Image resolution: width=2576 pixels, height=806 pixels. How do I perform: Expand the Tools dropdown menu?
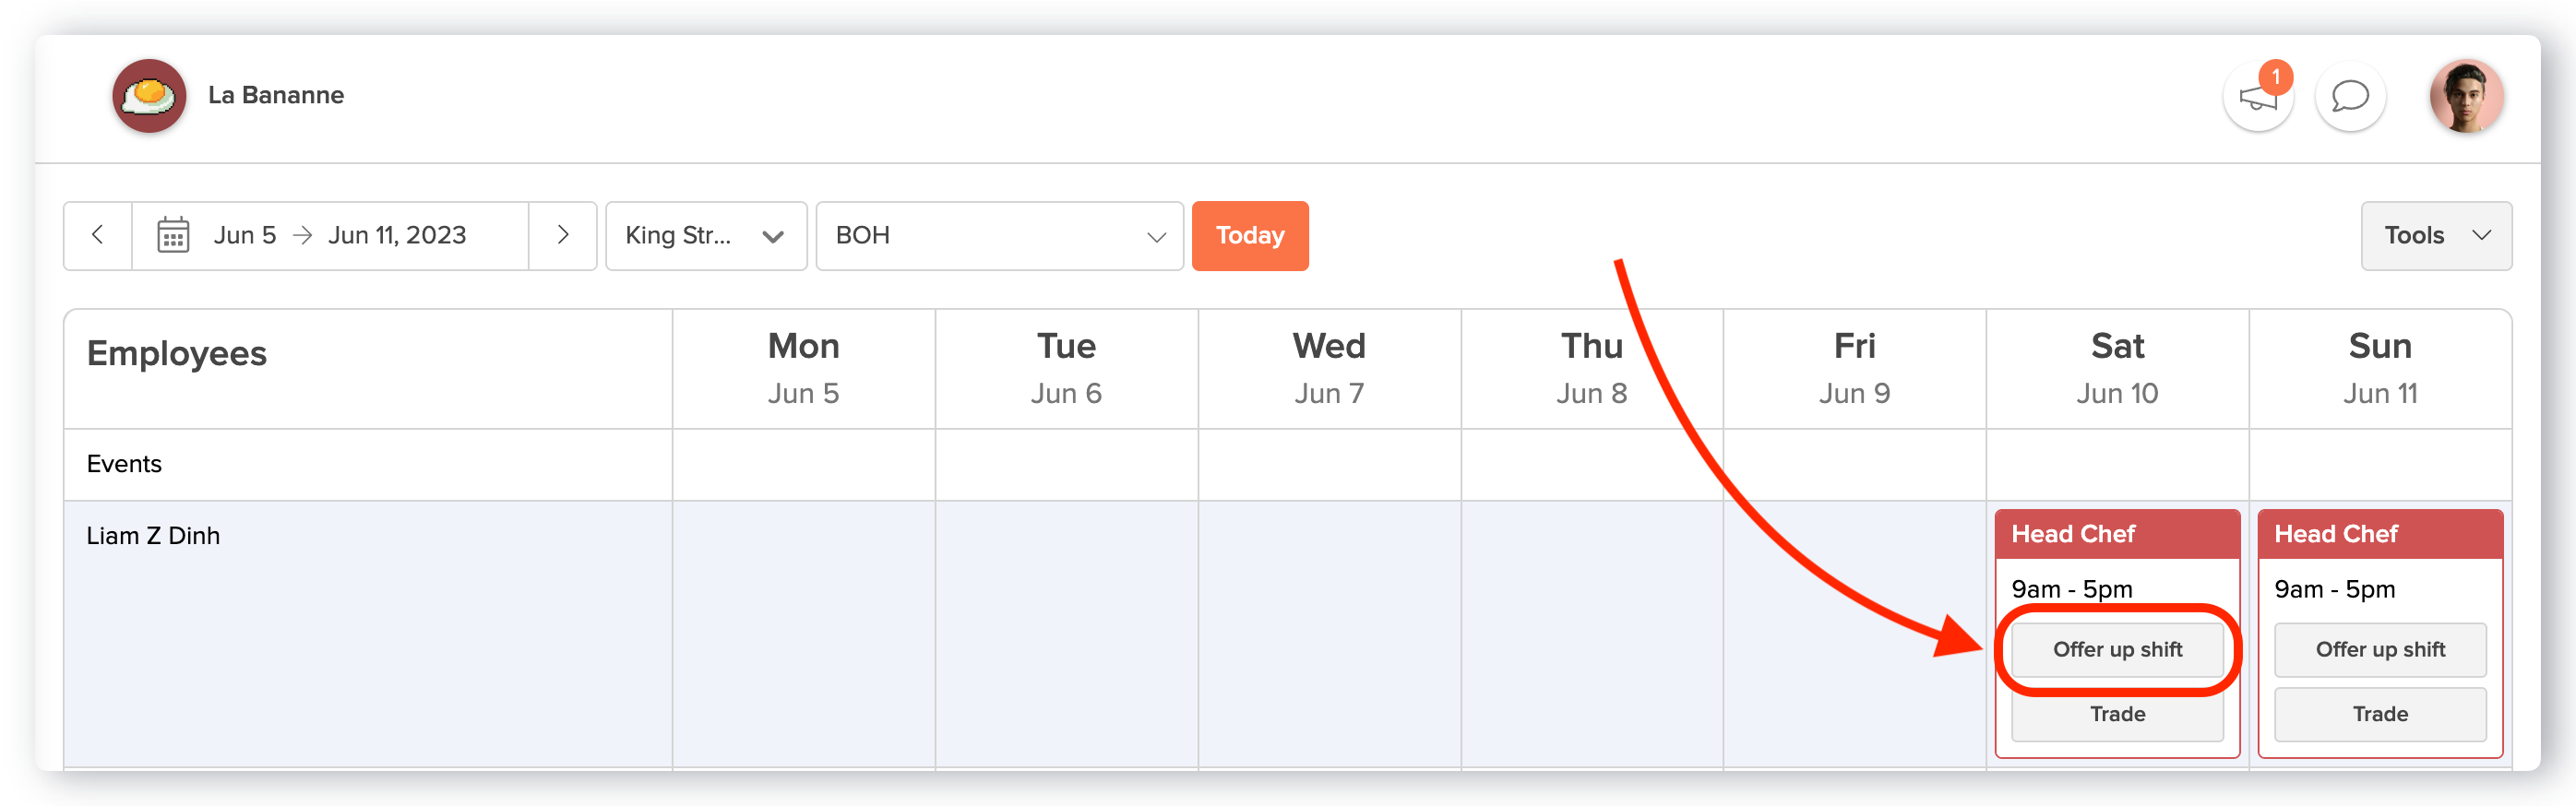click(x=2436, y=235)
